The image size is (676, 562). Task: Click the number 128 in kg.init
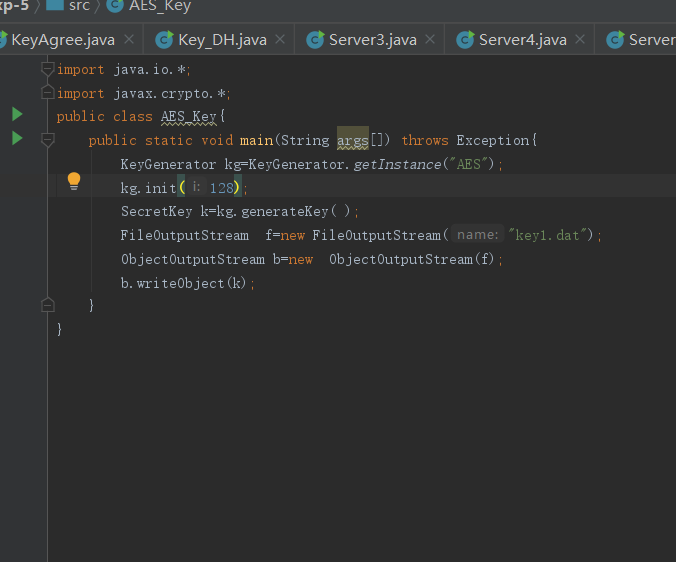pyautogui.click(x=222, y=188)
